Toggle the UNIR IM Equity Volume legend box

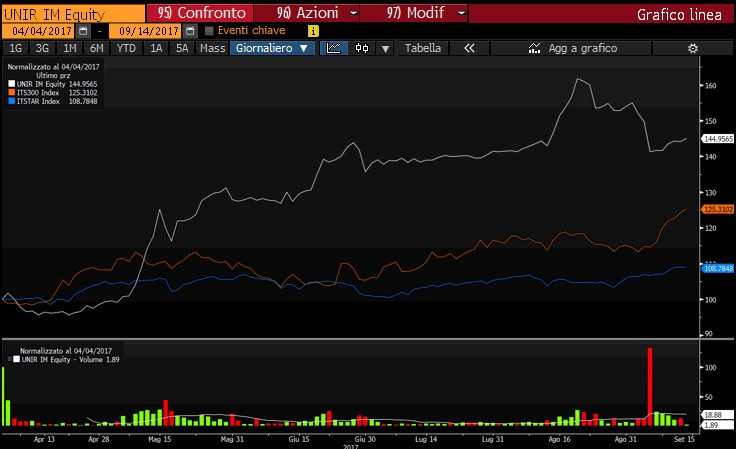click(x=16, y=359)
